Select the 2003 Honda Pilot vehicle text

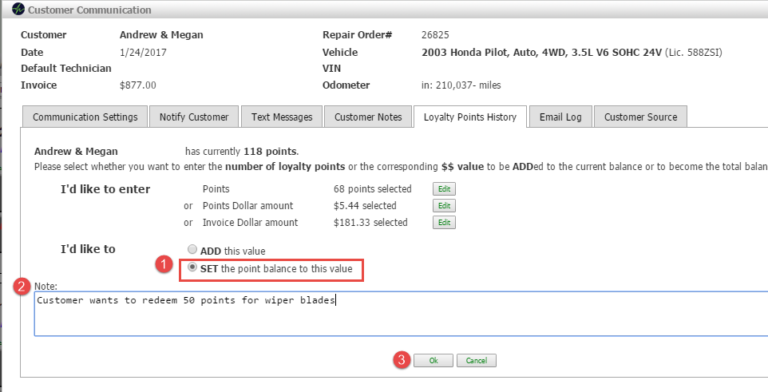pos(541,52)
